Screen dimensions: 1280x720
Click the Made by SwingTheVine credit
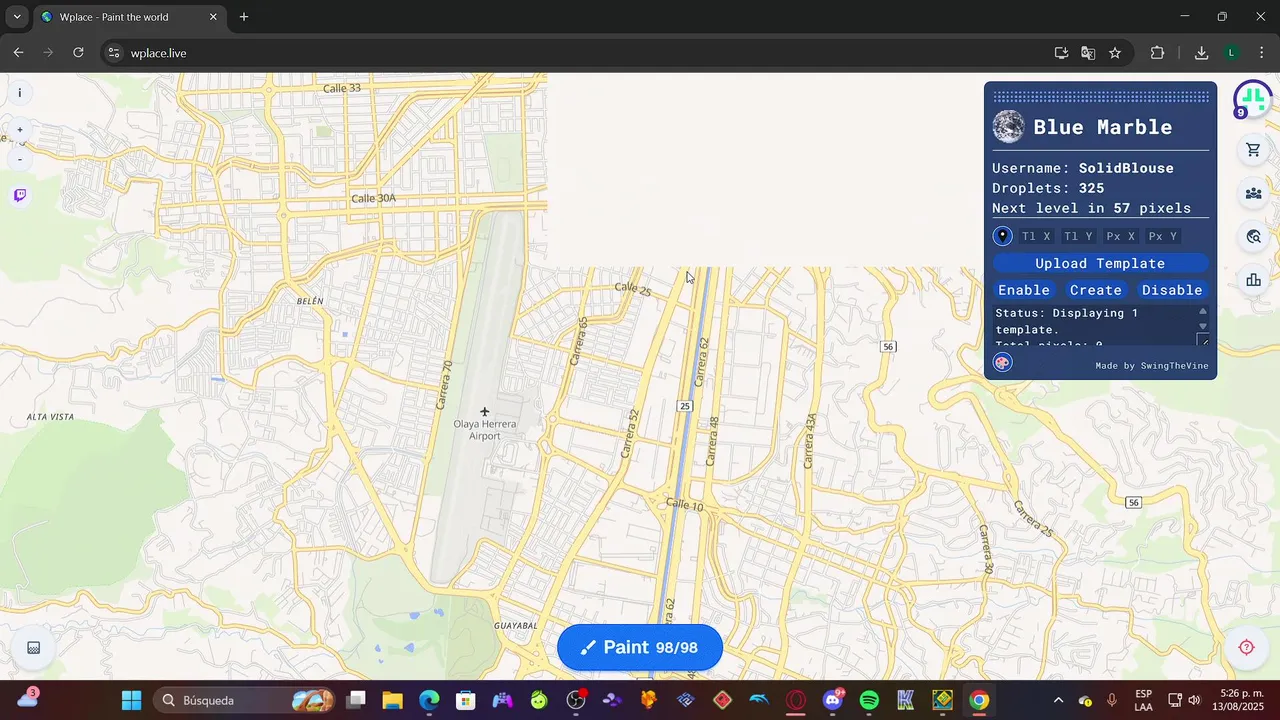pos(1152,366)
